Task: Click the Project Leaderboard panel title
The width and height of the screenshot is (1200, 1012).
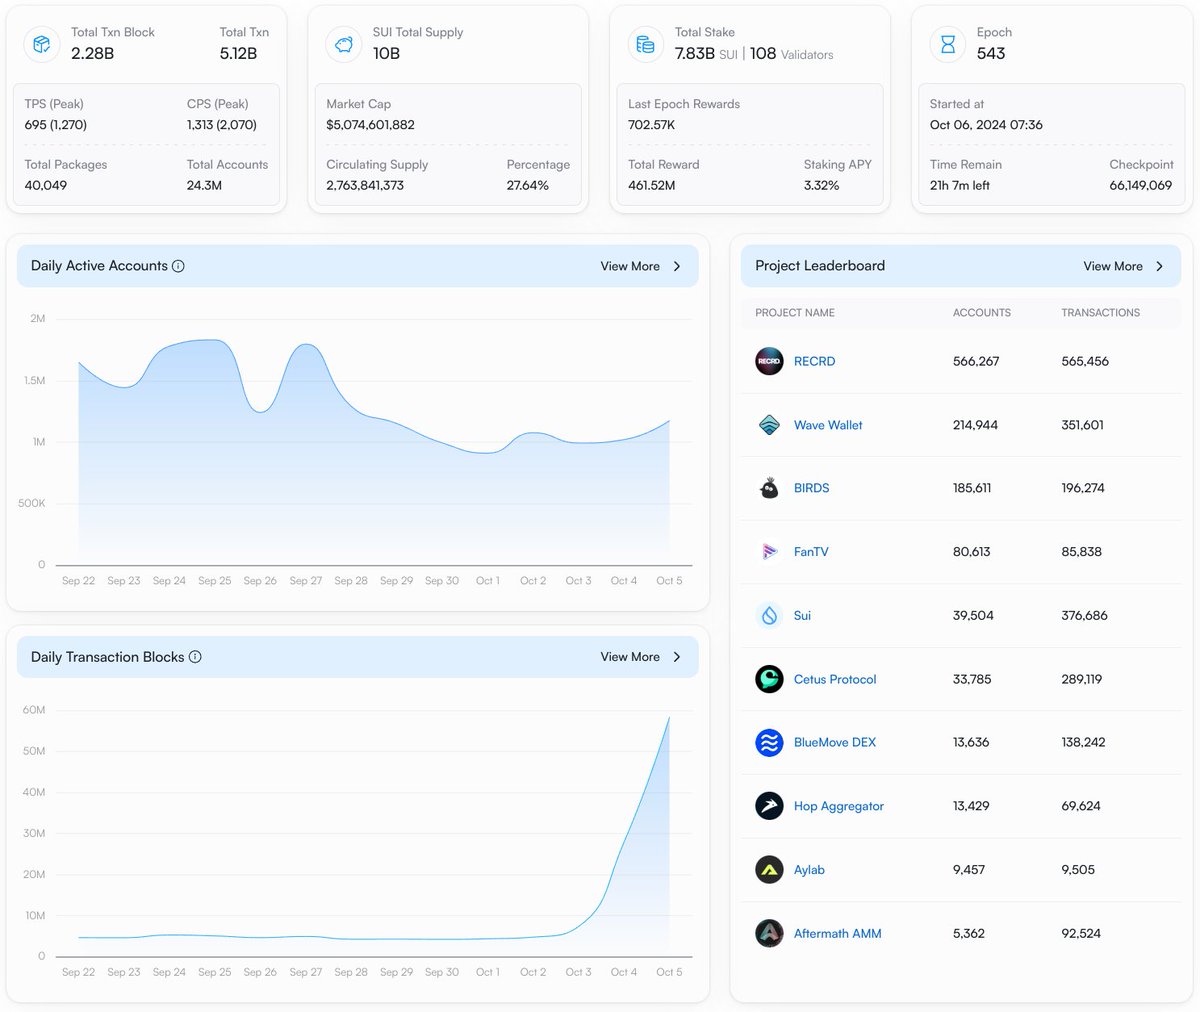Action: point(820,266)
